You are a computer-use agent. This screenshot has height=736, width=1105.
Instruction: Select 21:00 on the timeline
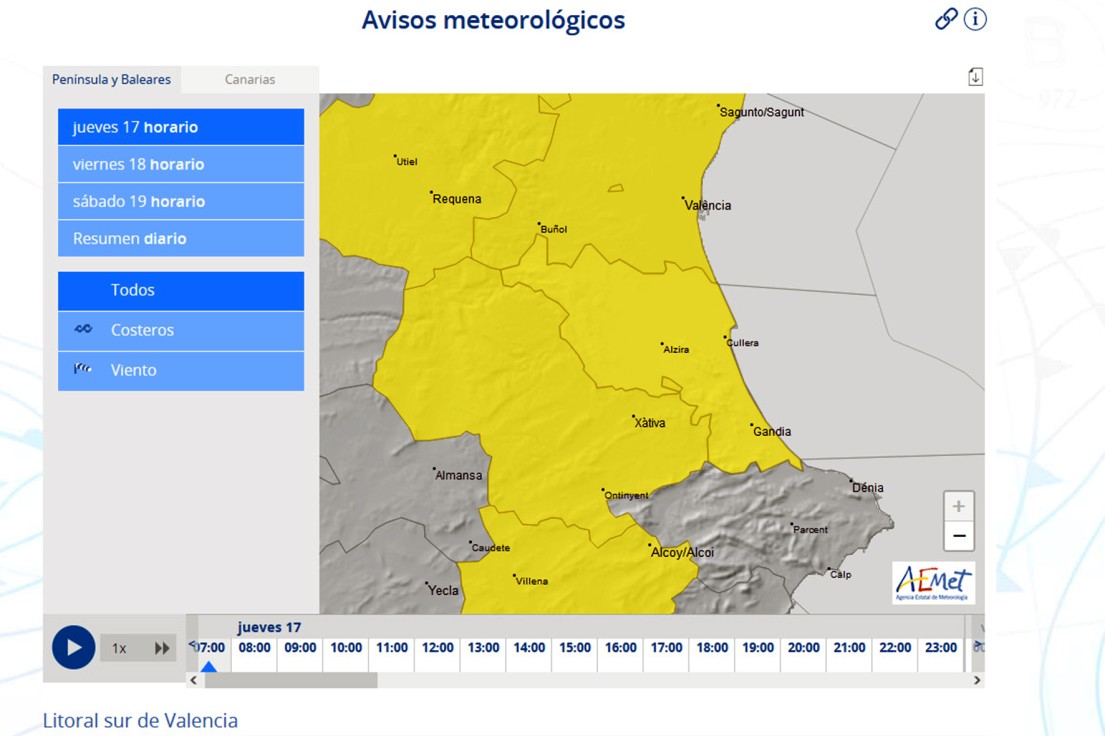(850, 648)
